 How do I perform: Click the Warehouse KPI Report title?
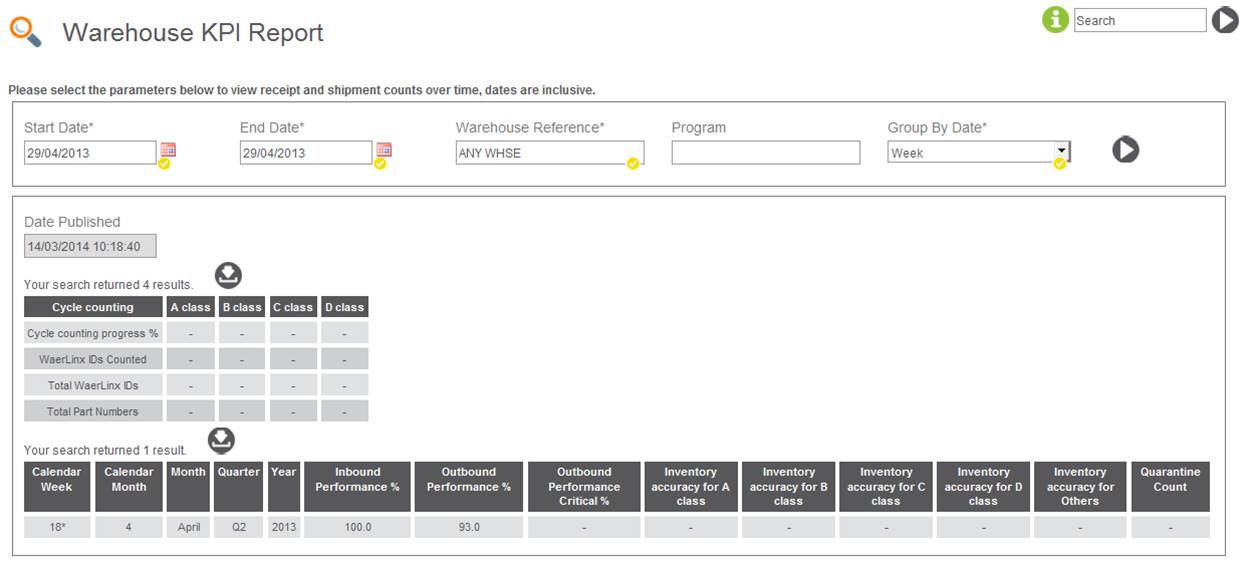point(193,33)
